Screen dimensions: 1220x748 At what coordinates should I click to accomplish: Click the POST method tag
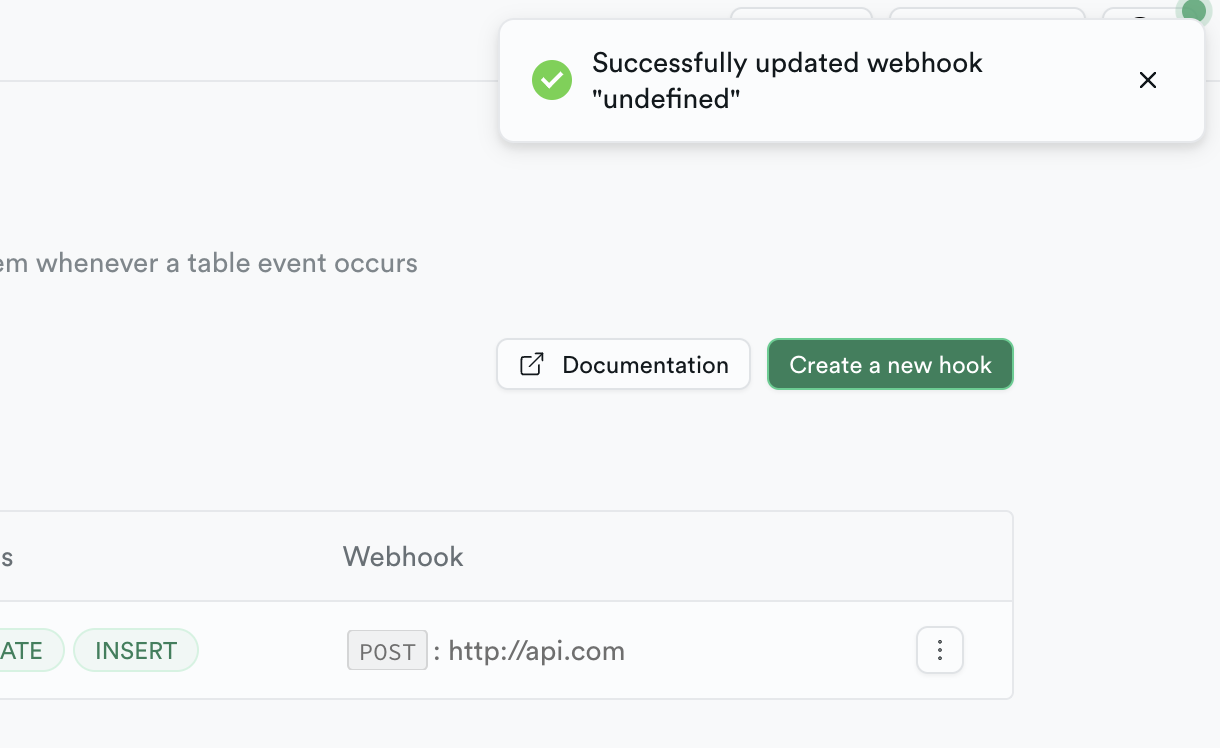click(387, 650)
